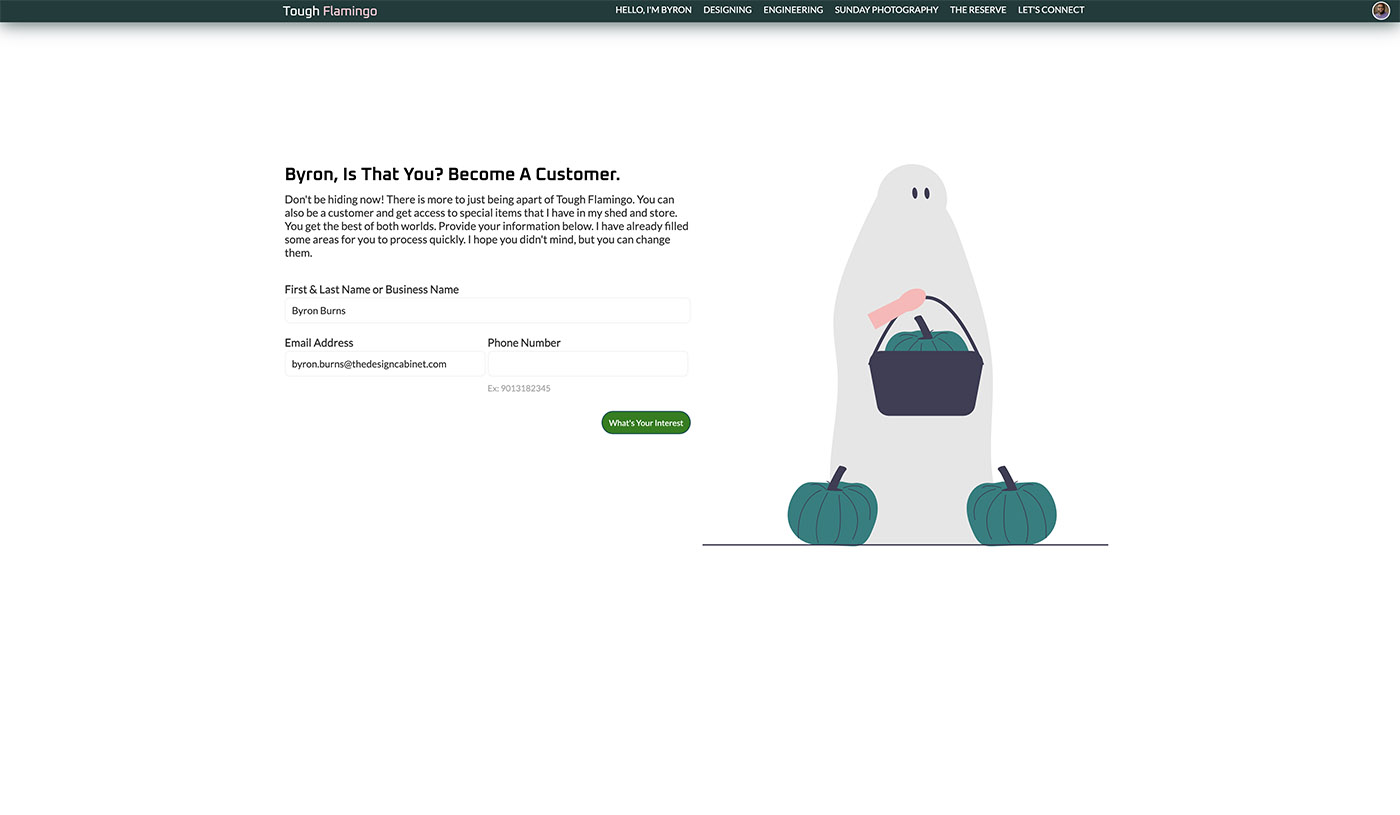
Task: Click the ghost's eyes in the illustration
Action: coord(920,193)
